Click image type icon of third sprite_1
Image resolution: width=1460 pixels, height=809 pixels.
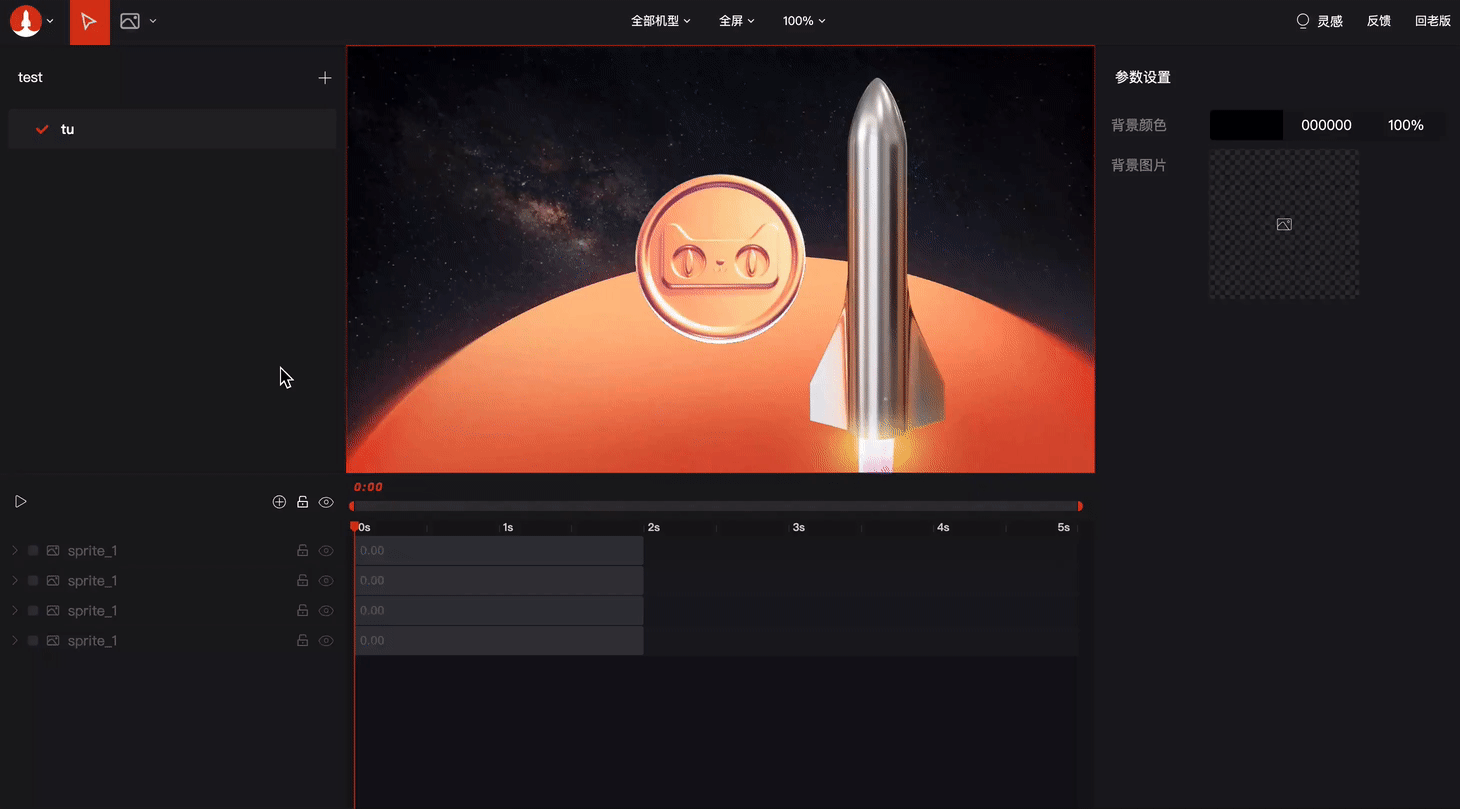point(53,611)
